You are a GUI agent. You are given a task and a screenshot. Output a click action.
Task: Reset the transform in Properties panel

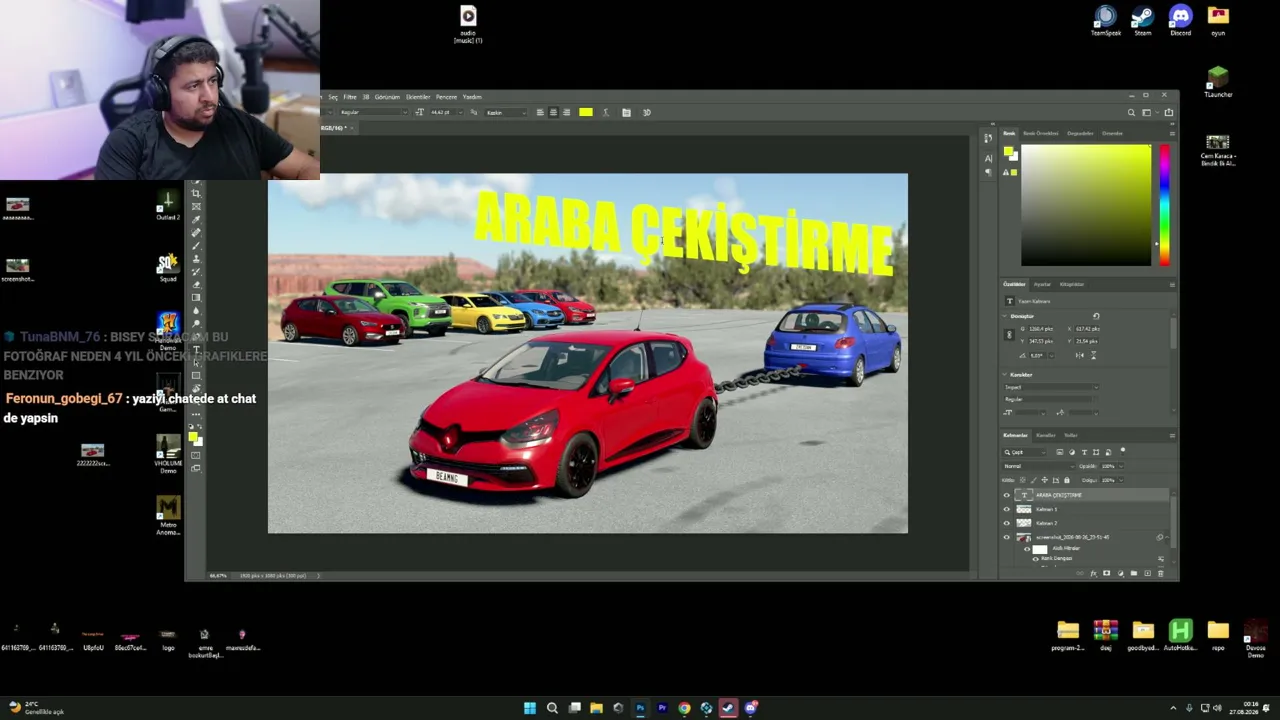click(1096, 316)
